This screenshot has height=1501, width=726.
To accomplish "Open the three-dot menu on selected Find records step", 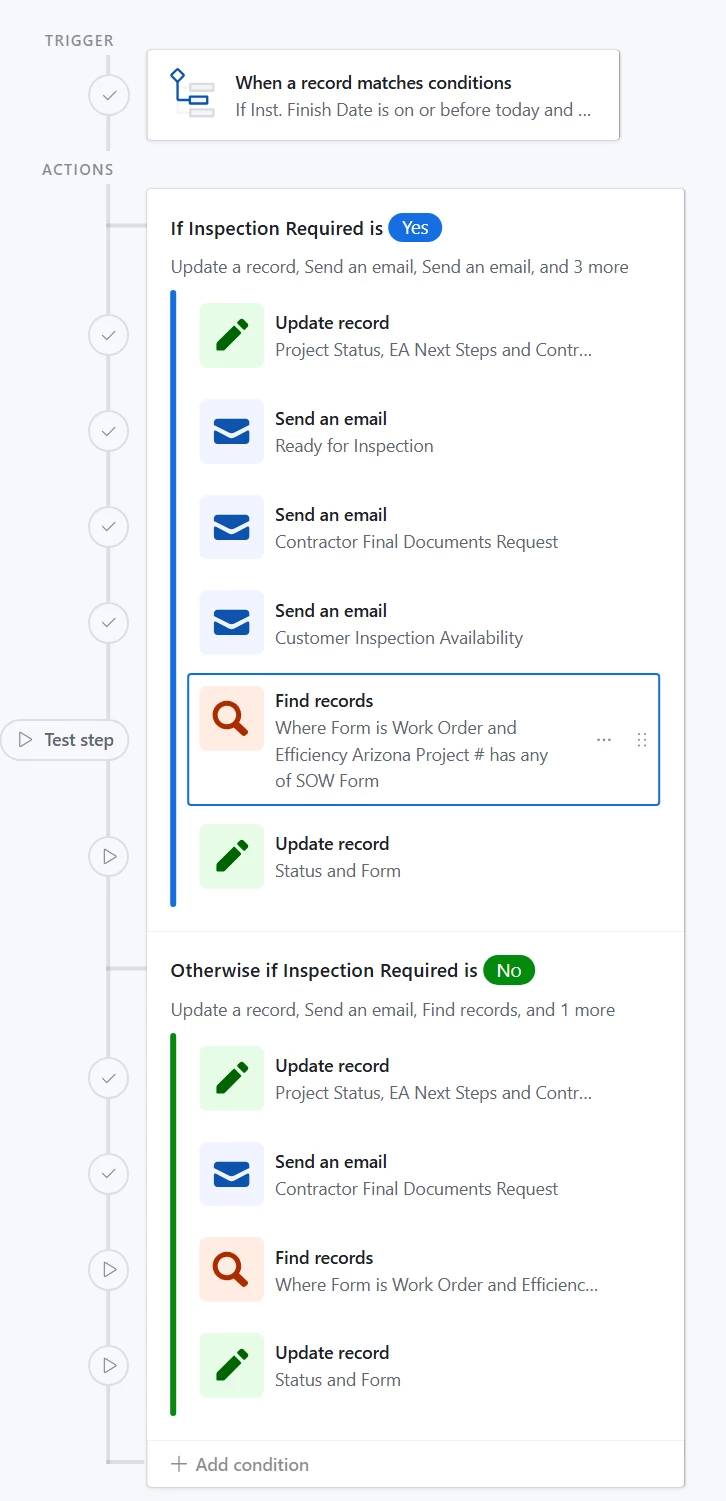I will (x=604, y=740).
